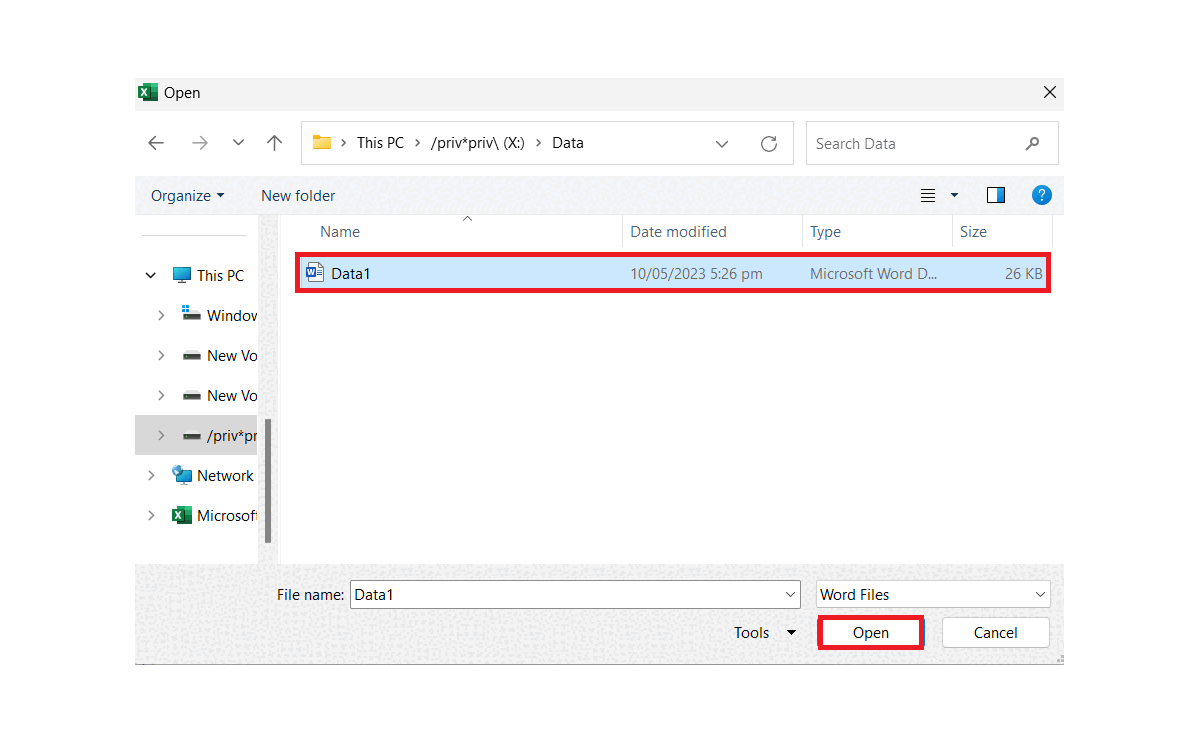Screen dimensions: 1200x744
Task: Open the Organize menu
Action: (186, 195)
